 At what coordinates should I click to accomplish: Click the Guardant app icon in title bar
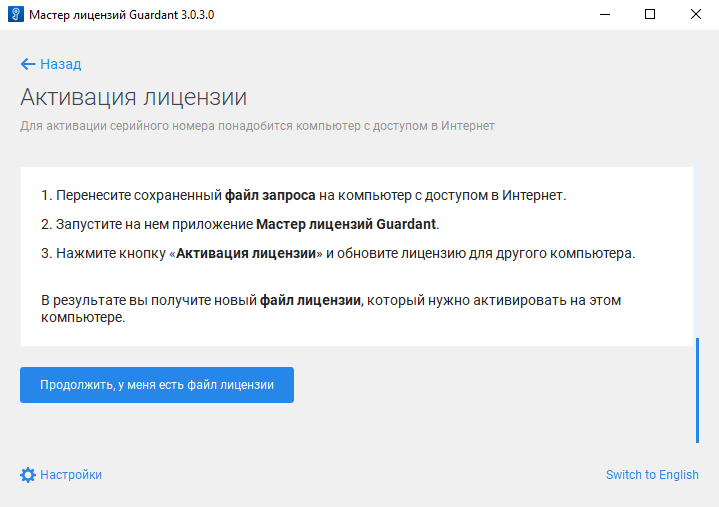pyautogui.click(x=15, y=15)
